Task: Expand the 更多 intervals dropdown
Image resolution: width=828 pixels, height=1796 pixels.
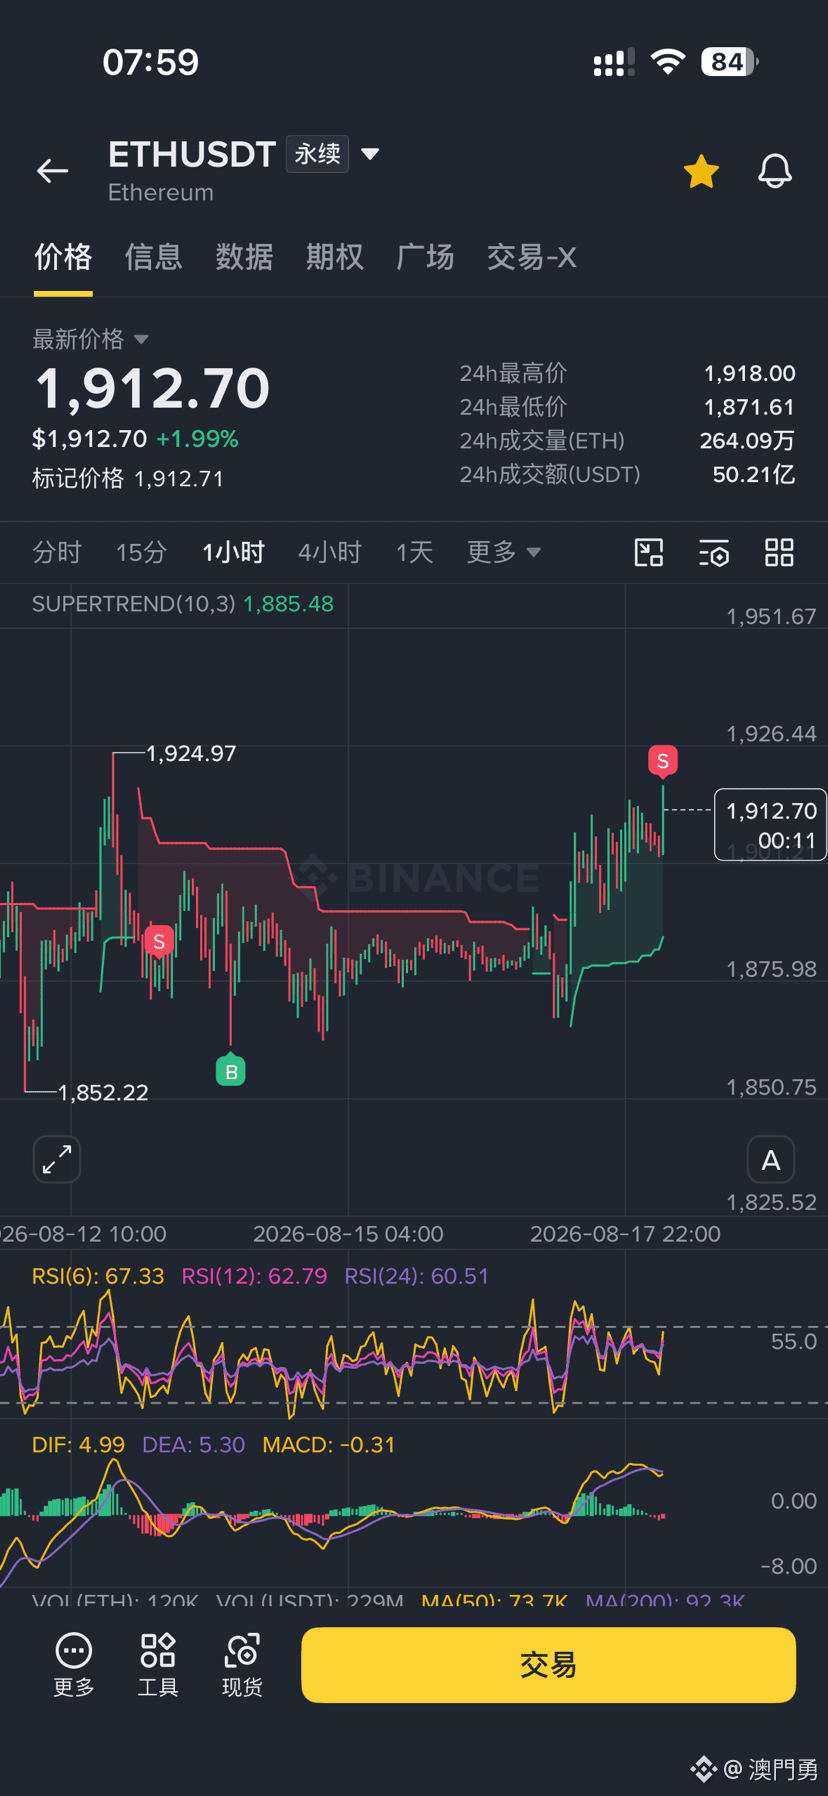Action: pyautogui.click(x=503, y=552)
